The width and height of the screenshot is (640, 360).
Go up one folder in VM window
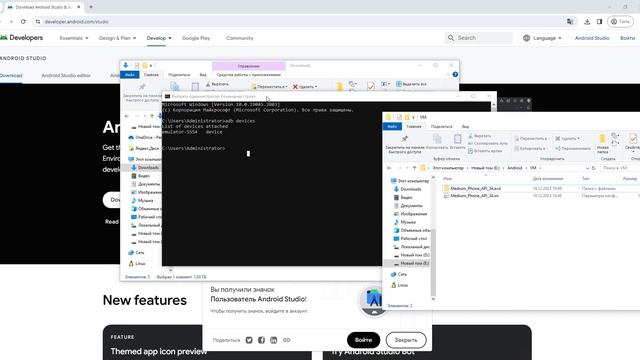414,168
